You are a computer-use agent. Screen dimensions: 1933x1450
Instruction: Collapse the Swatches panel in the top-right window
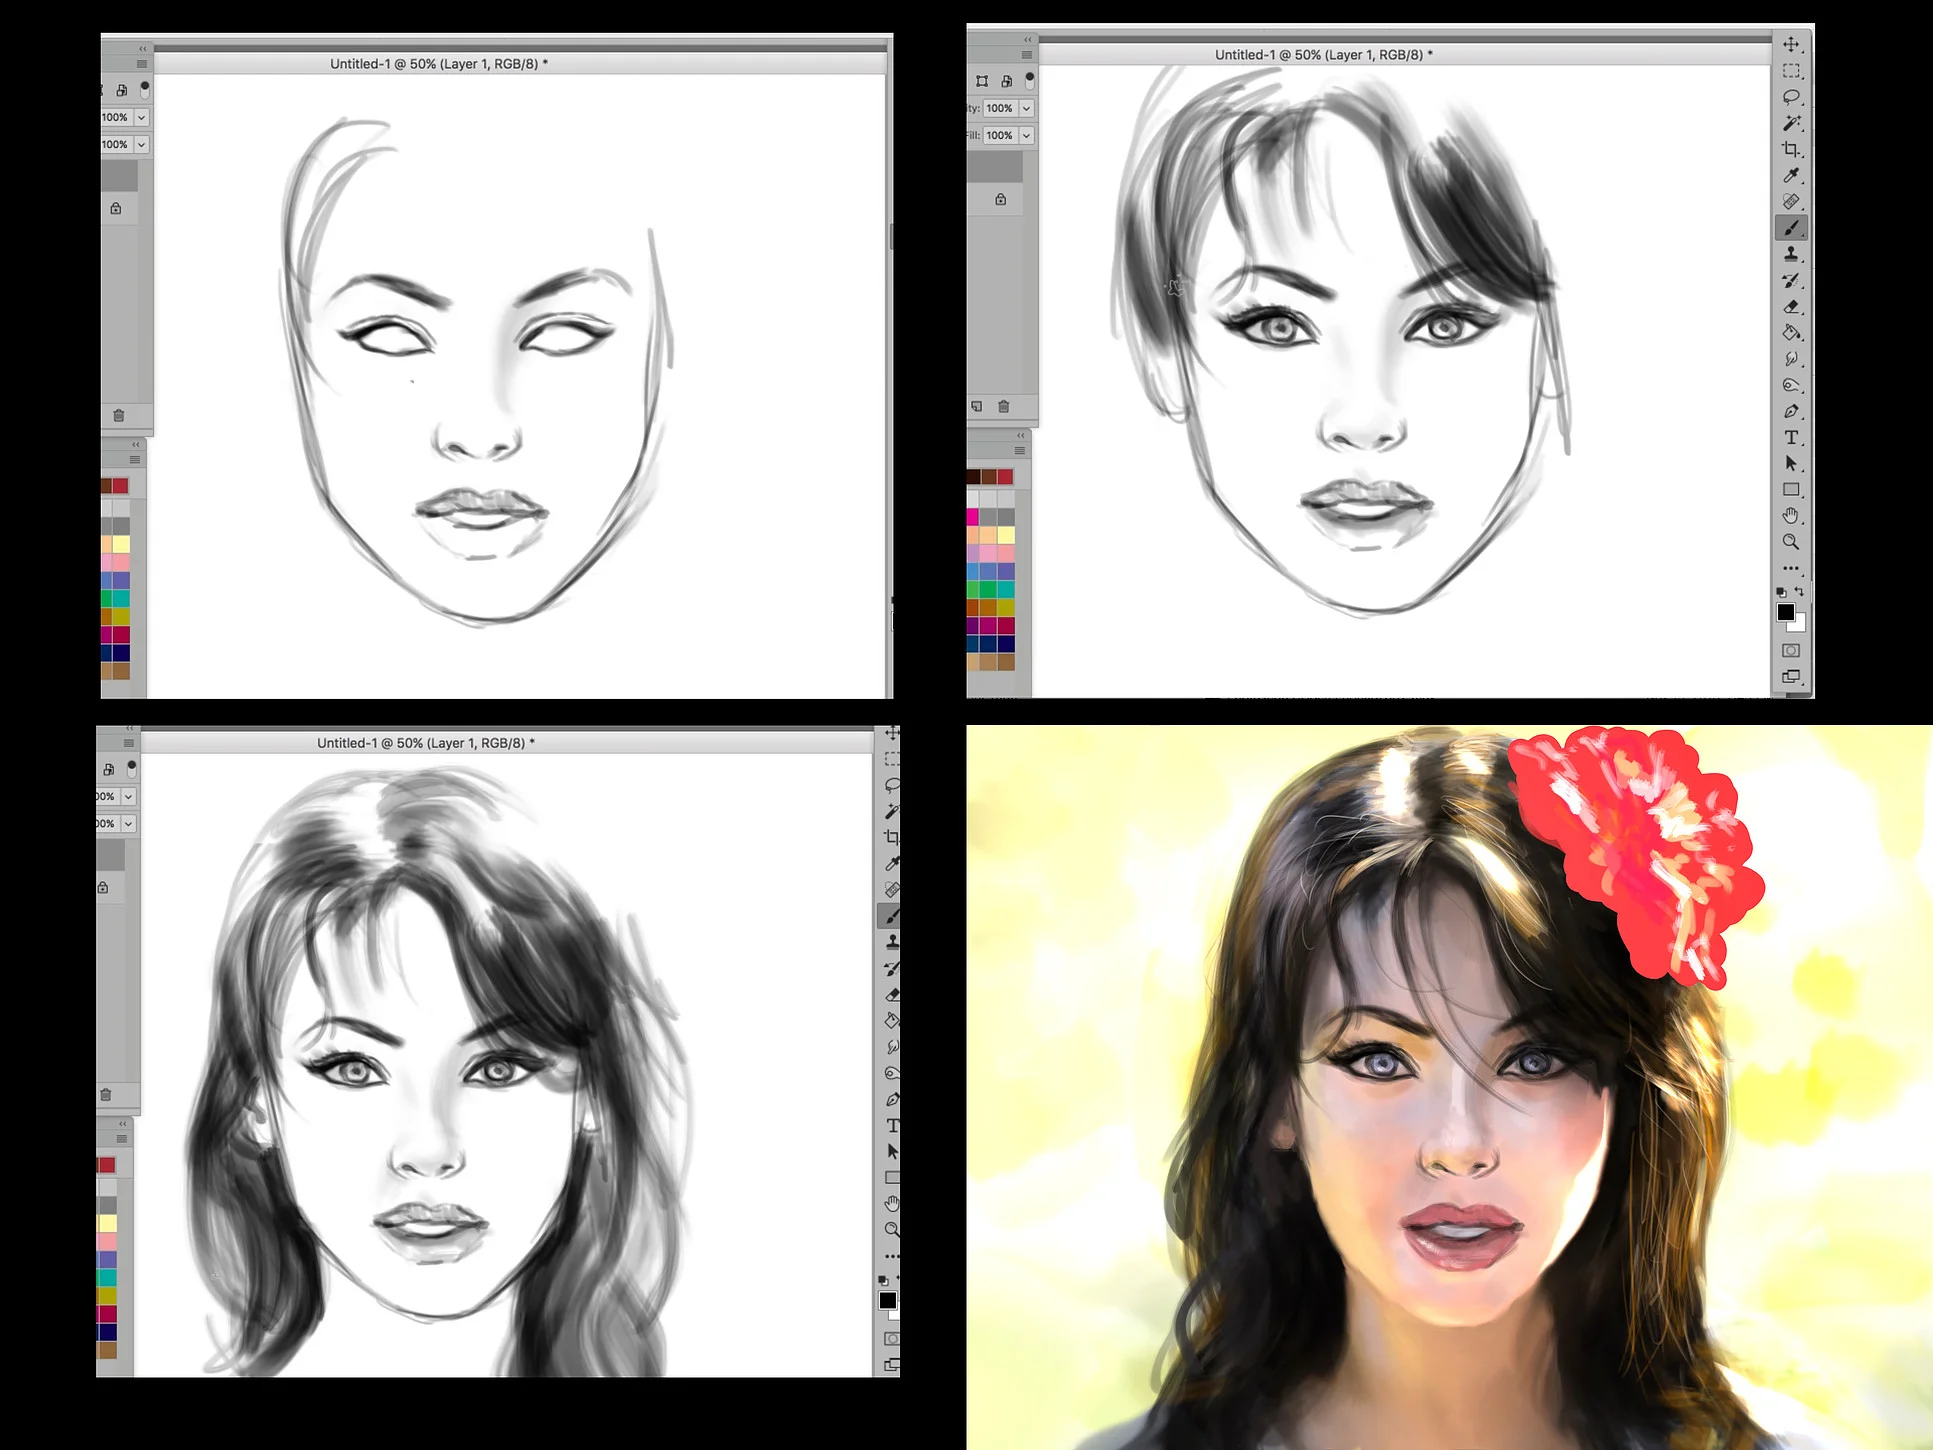click(1020, 436)
